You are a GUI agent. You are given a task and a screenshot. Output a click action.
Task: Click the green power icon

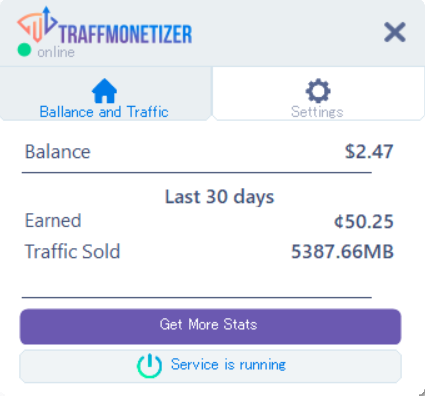[149, 366]
